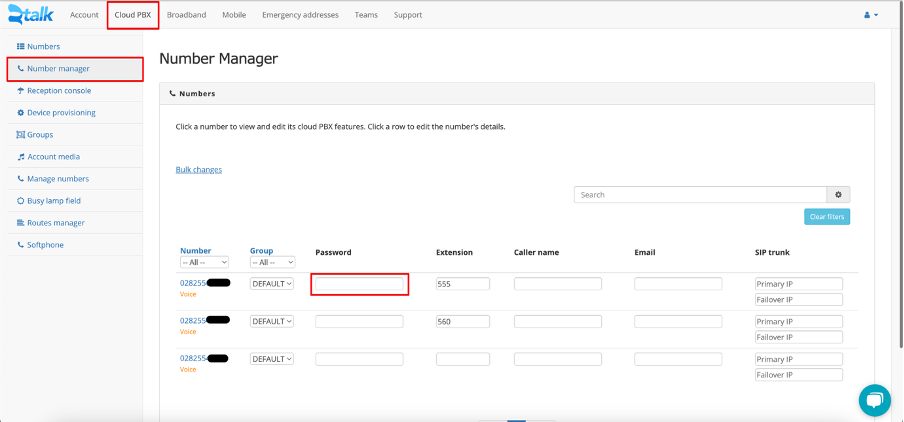The height and width of the screenshot is (422, 904).
Task: Click Primary IP field in extension 555 row
Action: pyautogui.click(x=799, y=284)
